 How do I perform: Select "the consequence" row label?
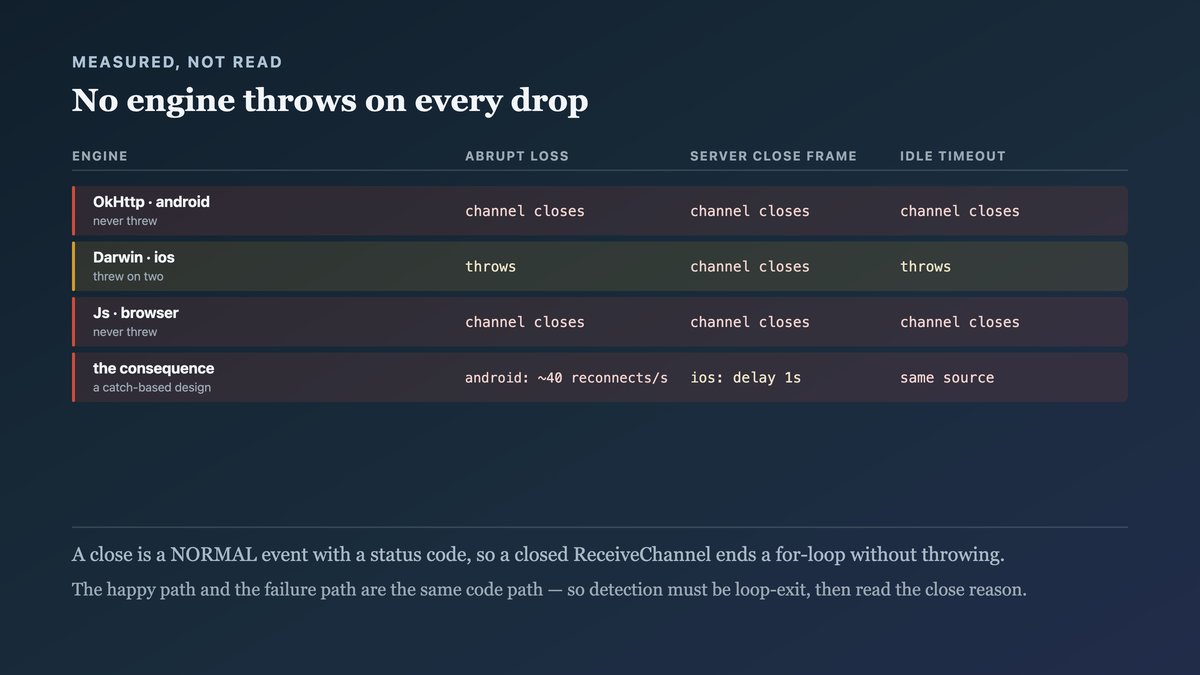153,368
